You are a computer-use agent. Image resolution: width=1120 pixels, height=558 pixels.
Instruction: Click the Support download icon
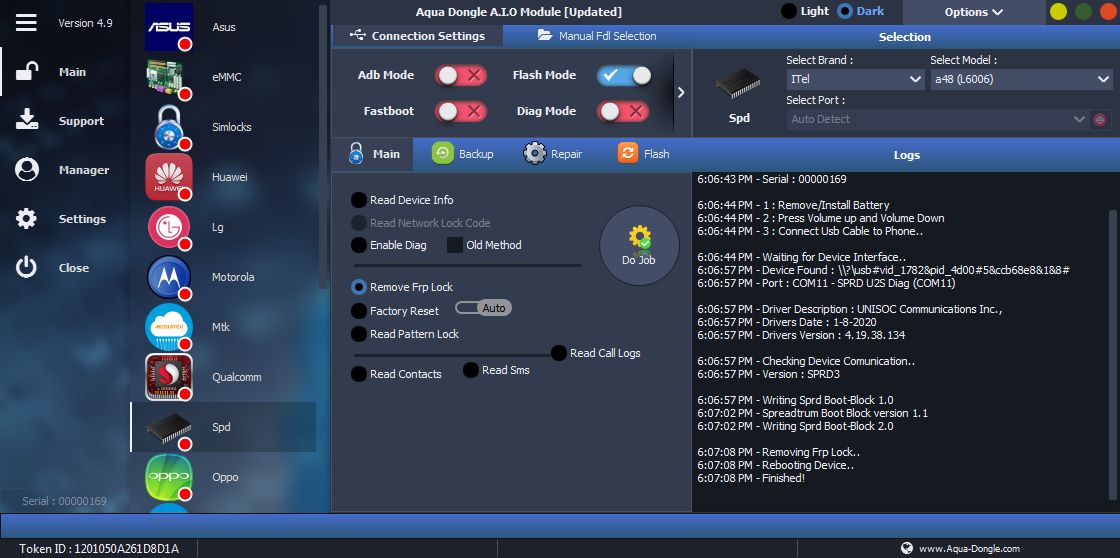[x=27, y=120]
